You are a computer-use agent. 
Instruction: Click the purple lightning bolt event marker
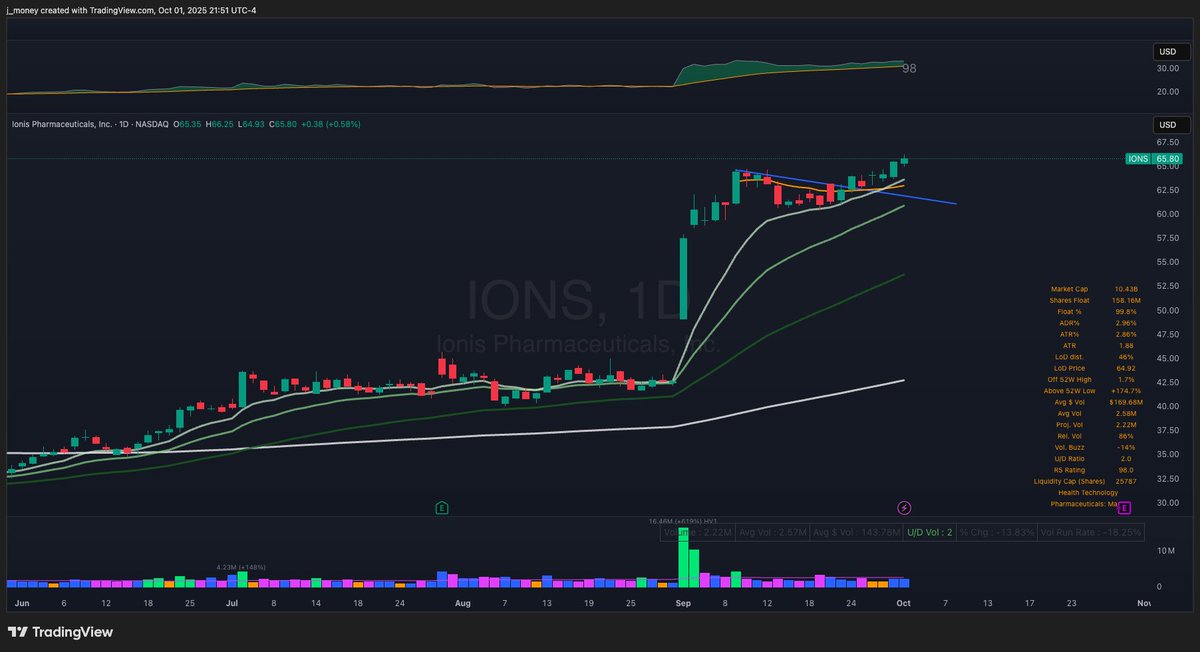[904, 508]
